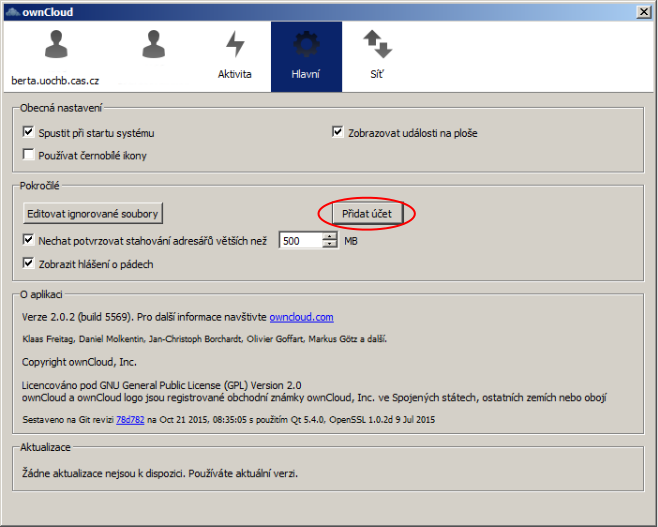Toggle Zobrazit hlášení o pádech checkbox

[29, 264]
